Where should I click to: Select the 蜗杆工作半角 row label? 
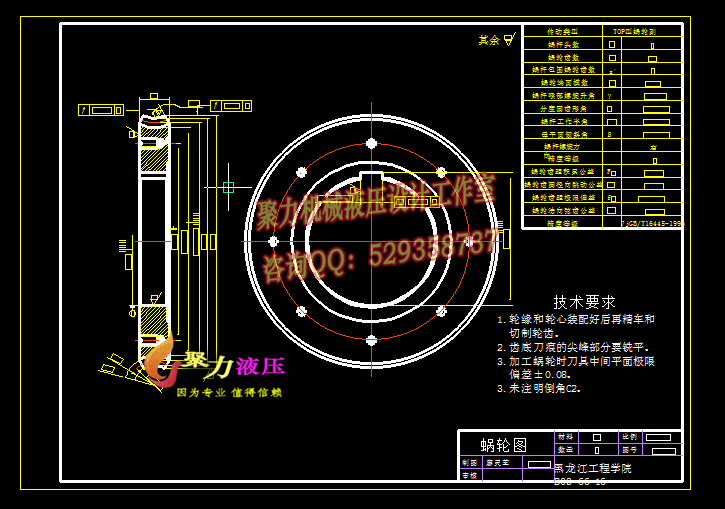[564, 122]
